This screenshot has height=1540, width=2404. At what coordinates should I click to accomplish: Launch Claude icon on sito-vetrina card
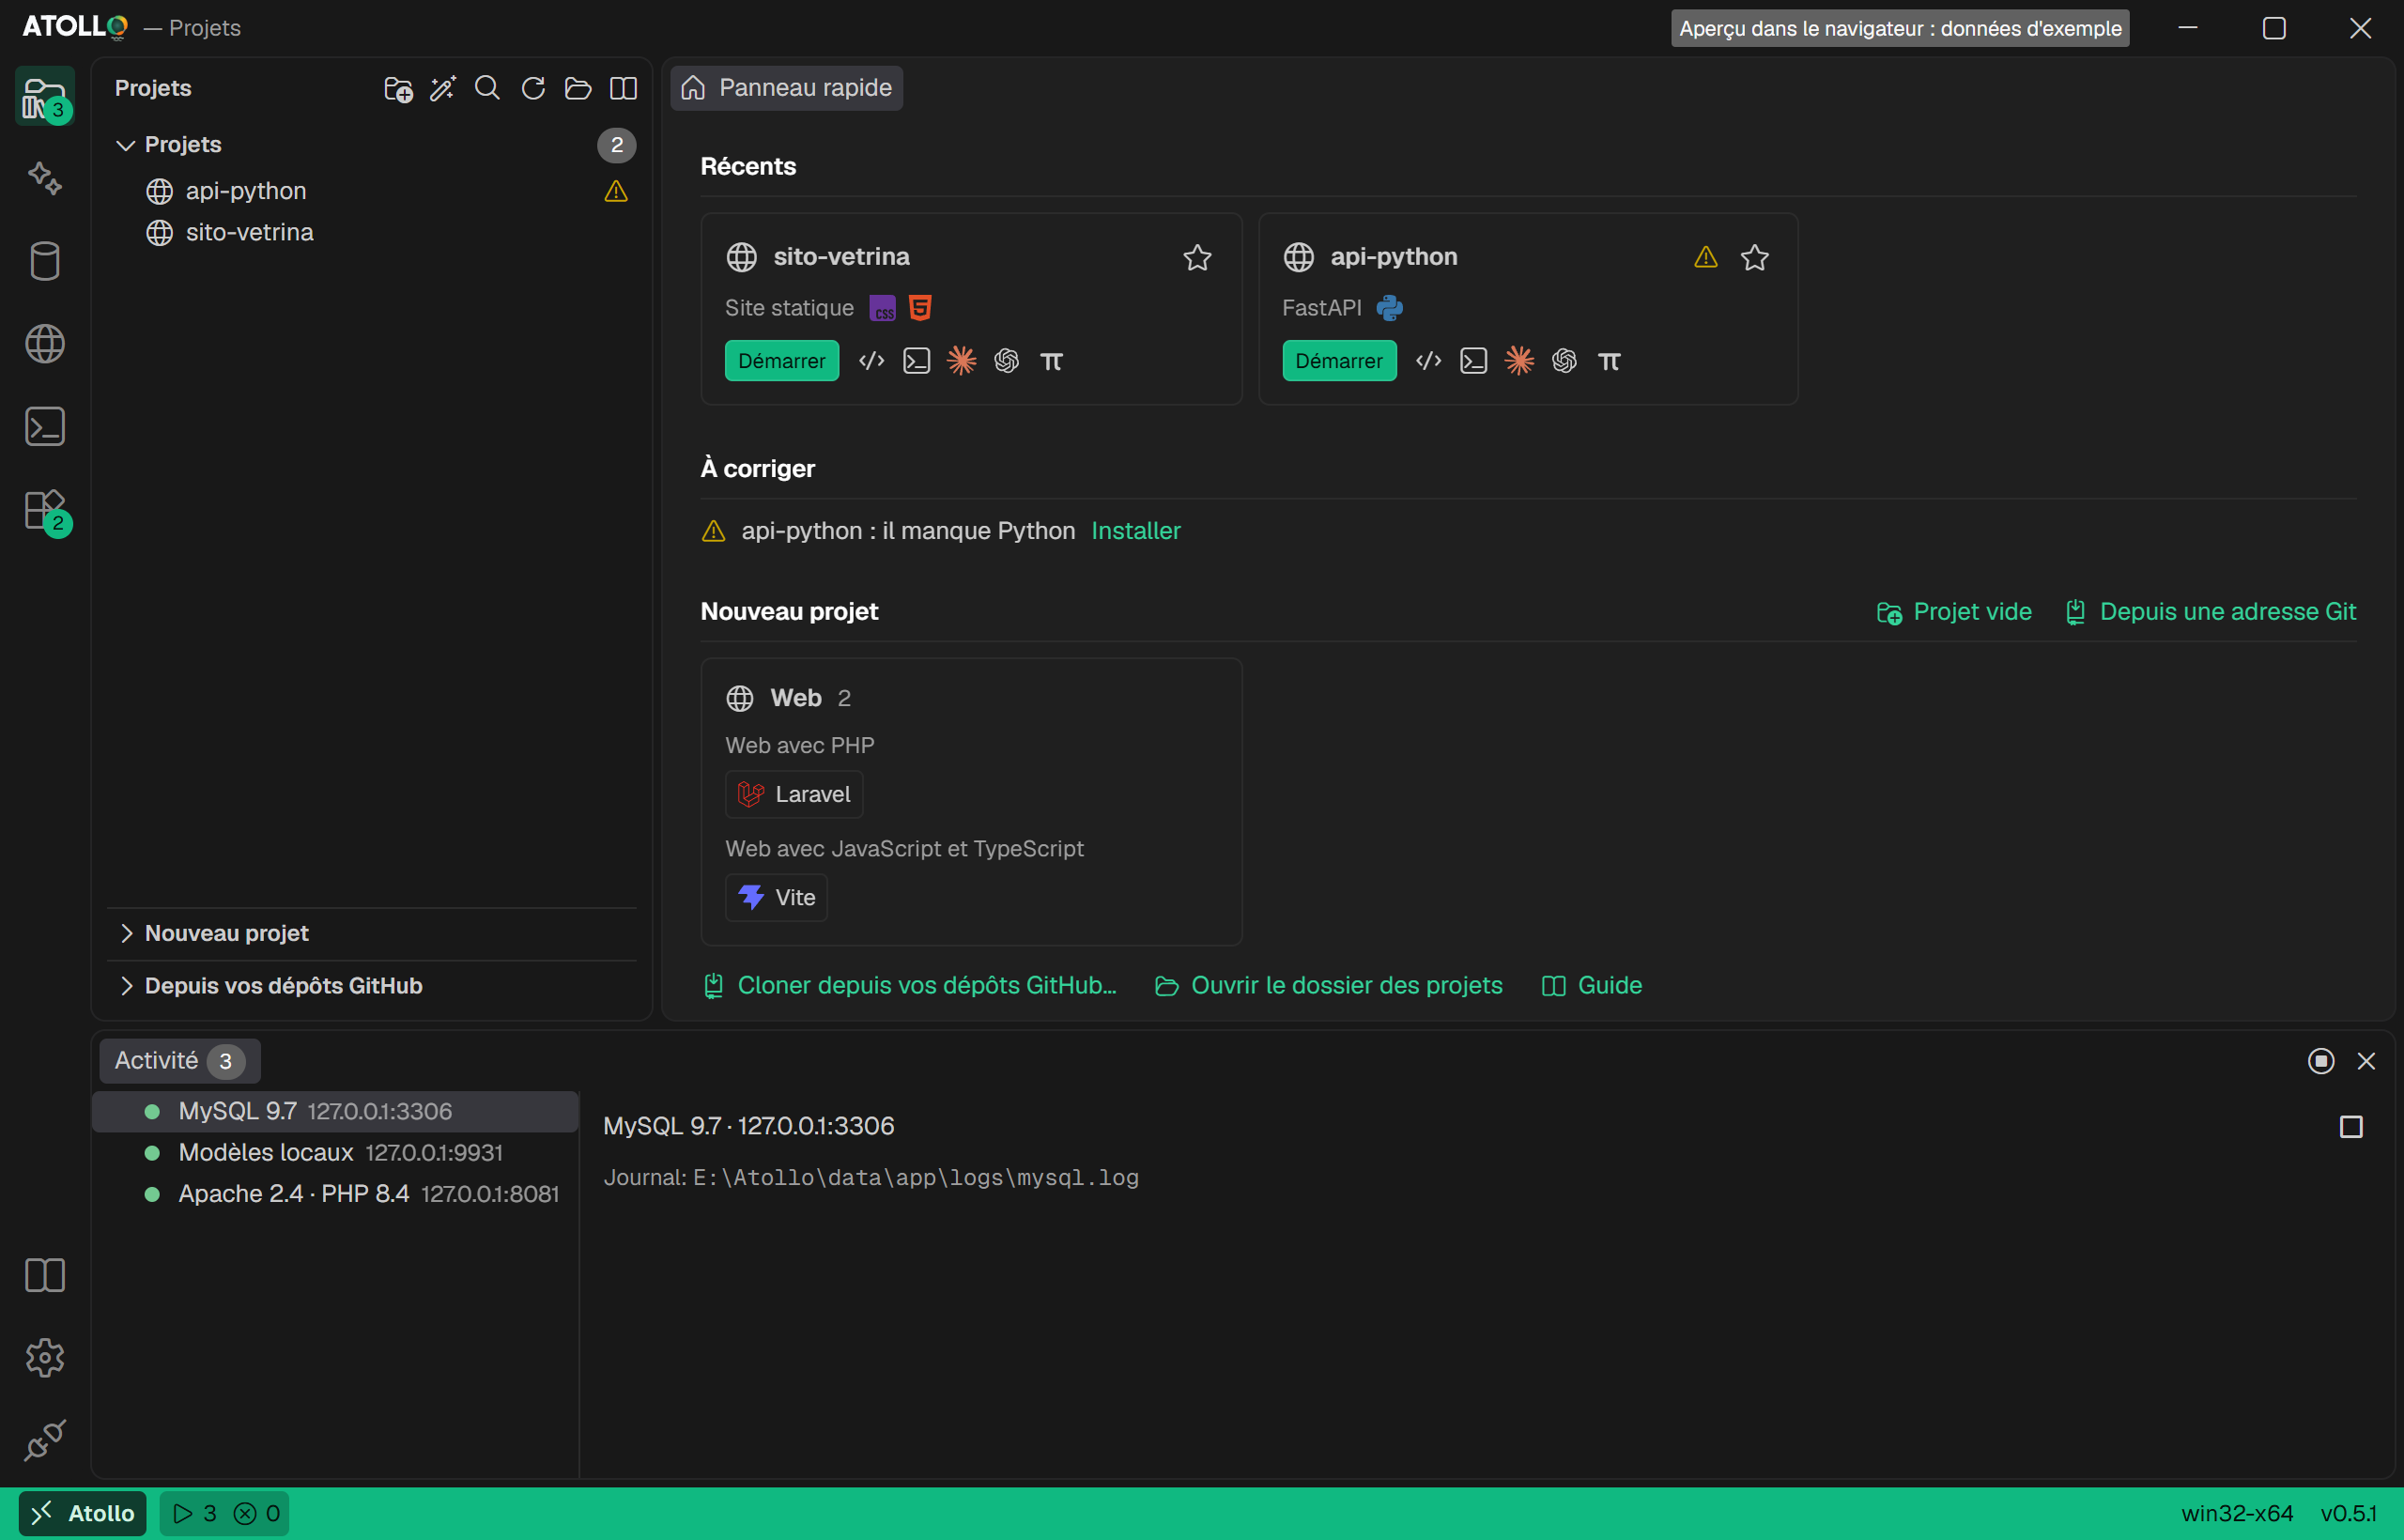pyautogui.click(x=962, y=361)
